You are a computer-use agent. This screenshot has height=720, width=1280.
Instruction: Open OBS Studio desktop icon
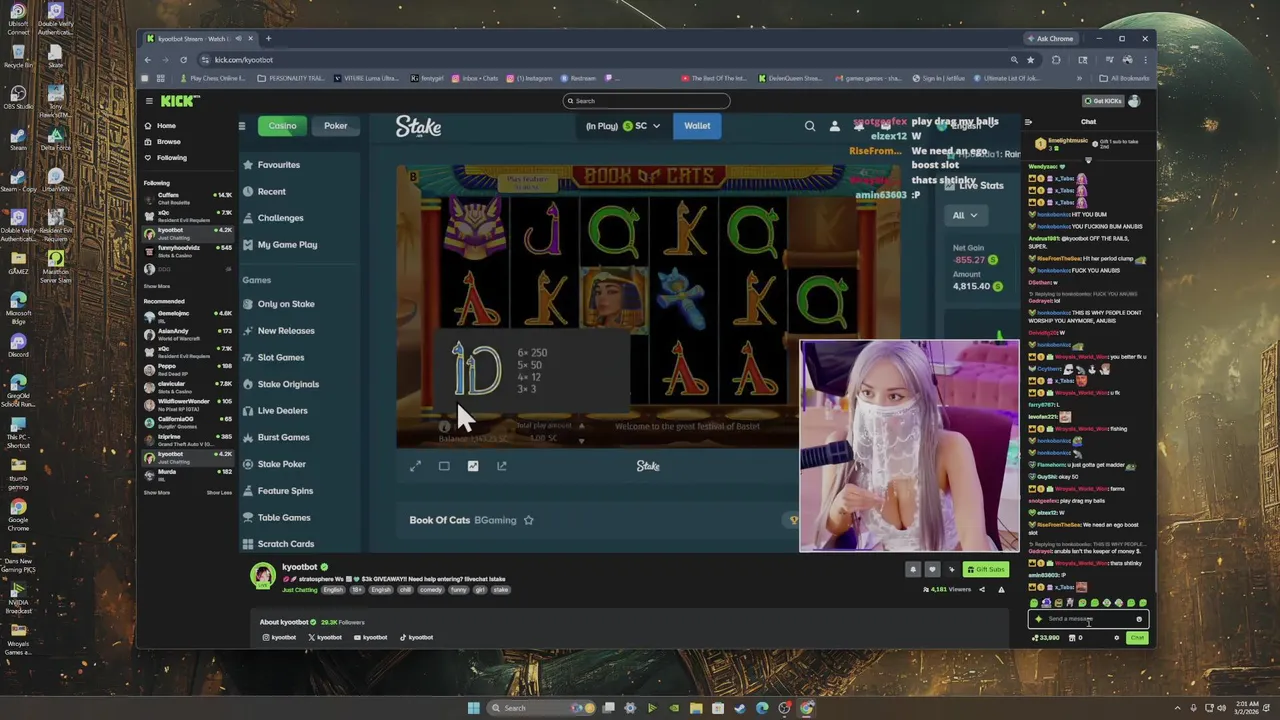(x=18, y=96)
